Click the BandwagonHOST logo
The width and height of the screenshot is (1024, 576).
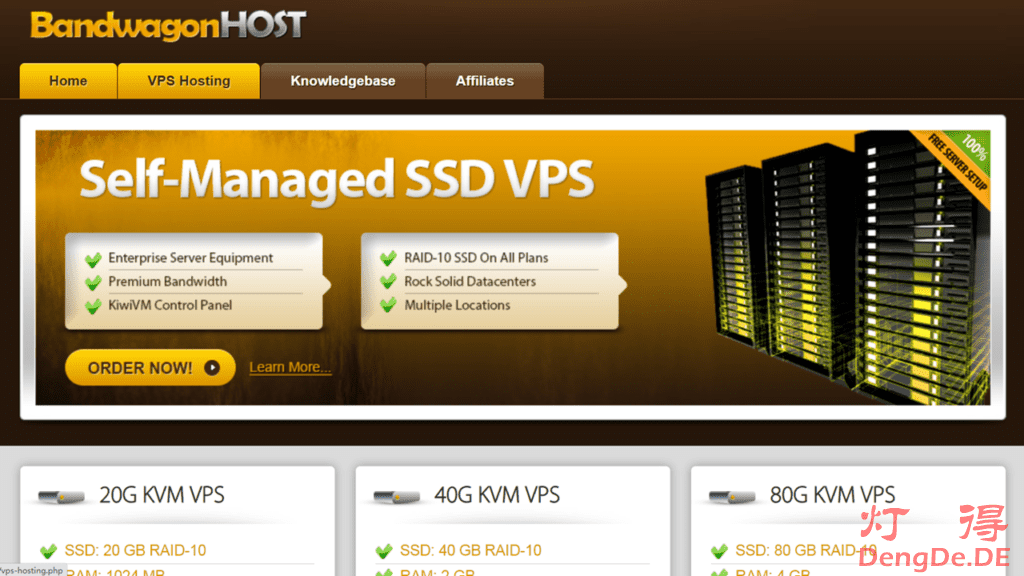click(x=168, y=24)
